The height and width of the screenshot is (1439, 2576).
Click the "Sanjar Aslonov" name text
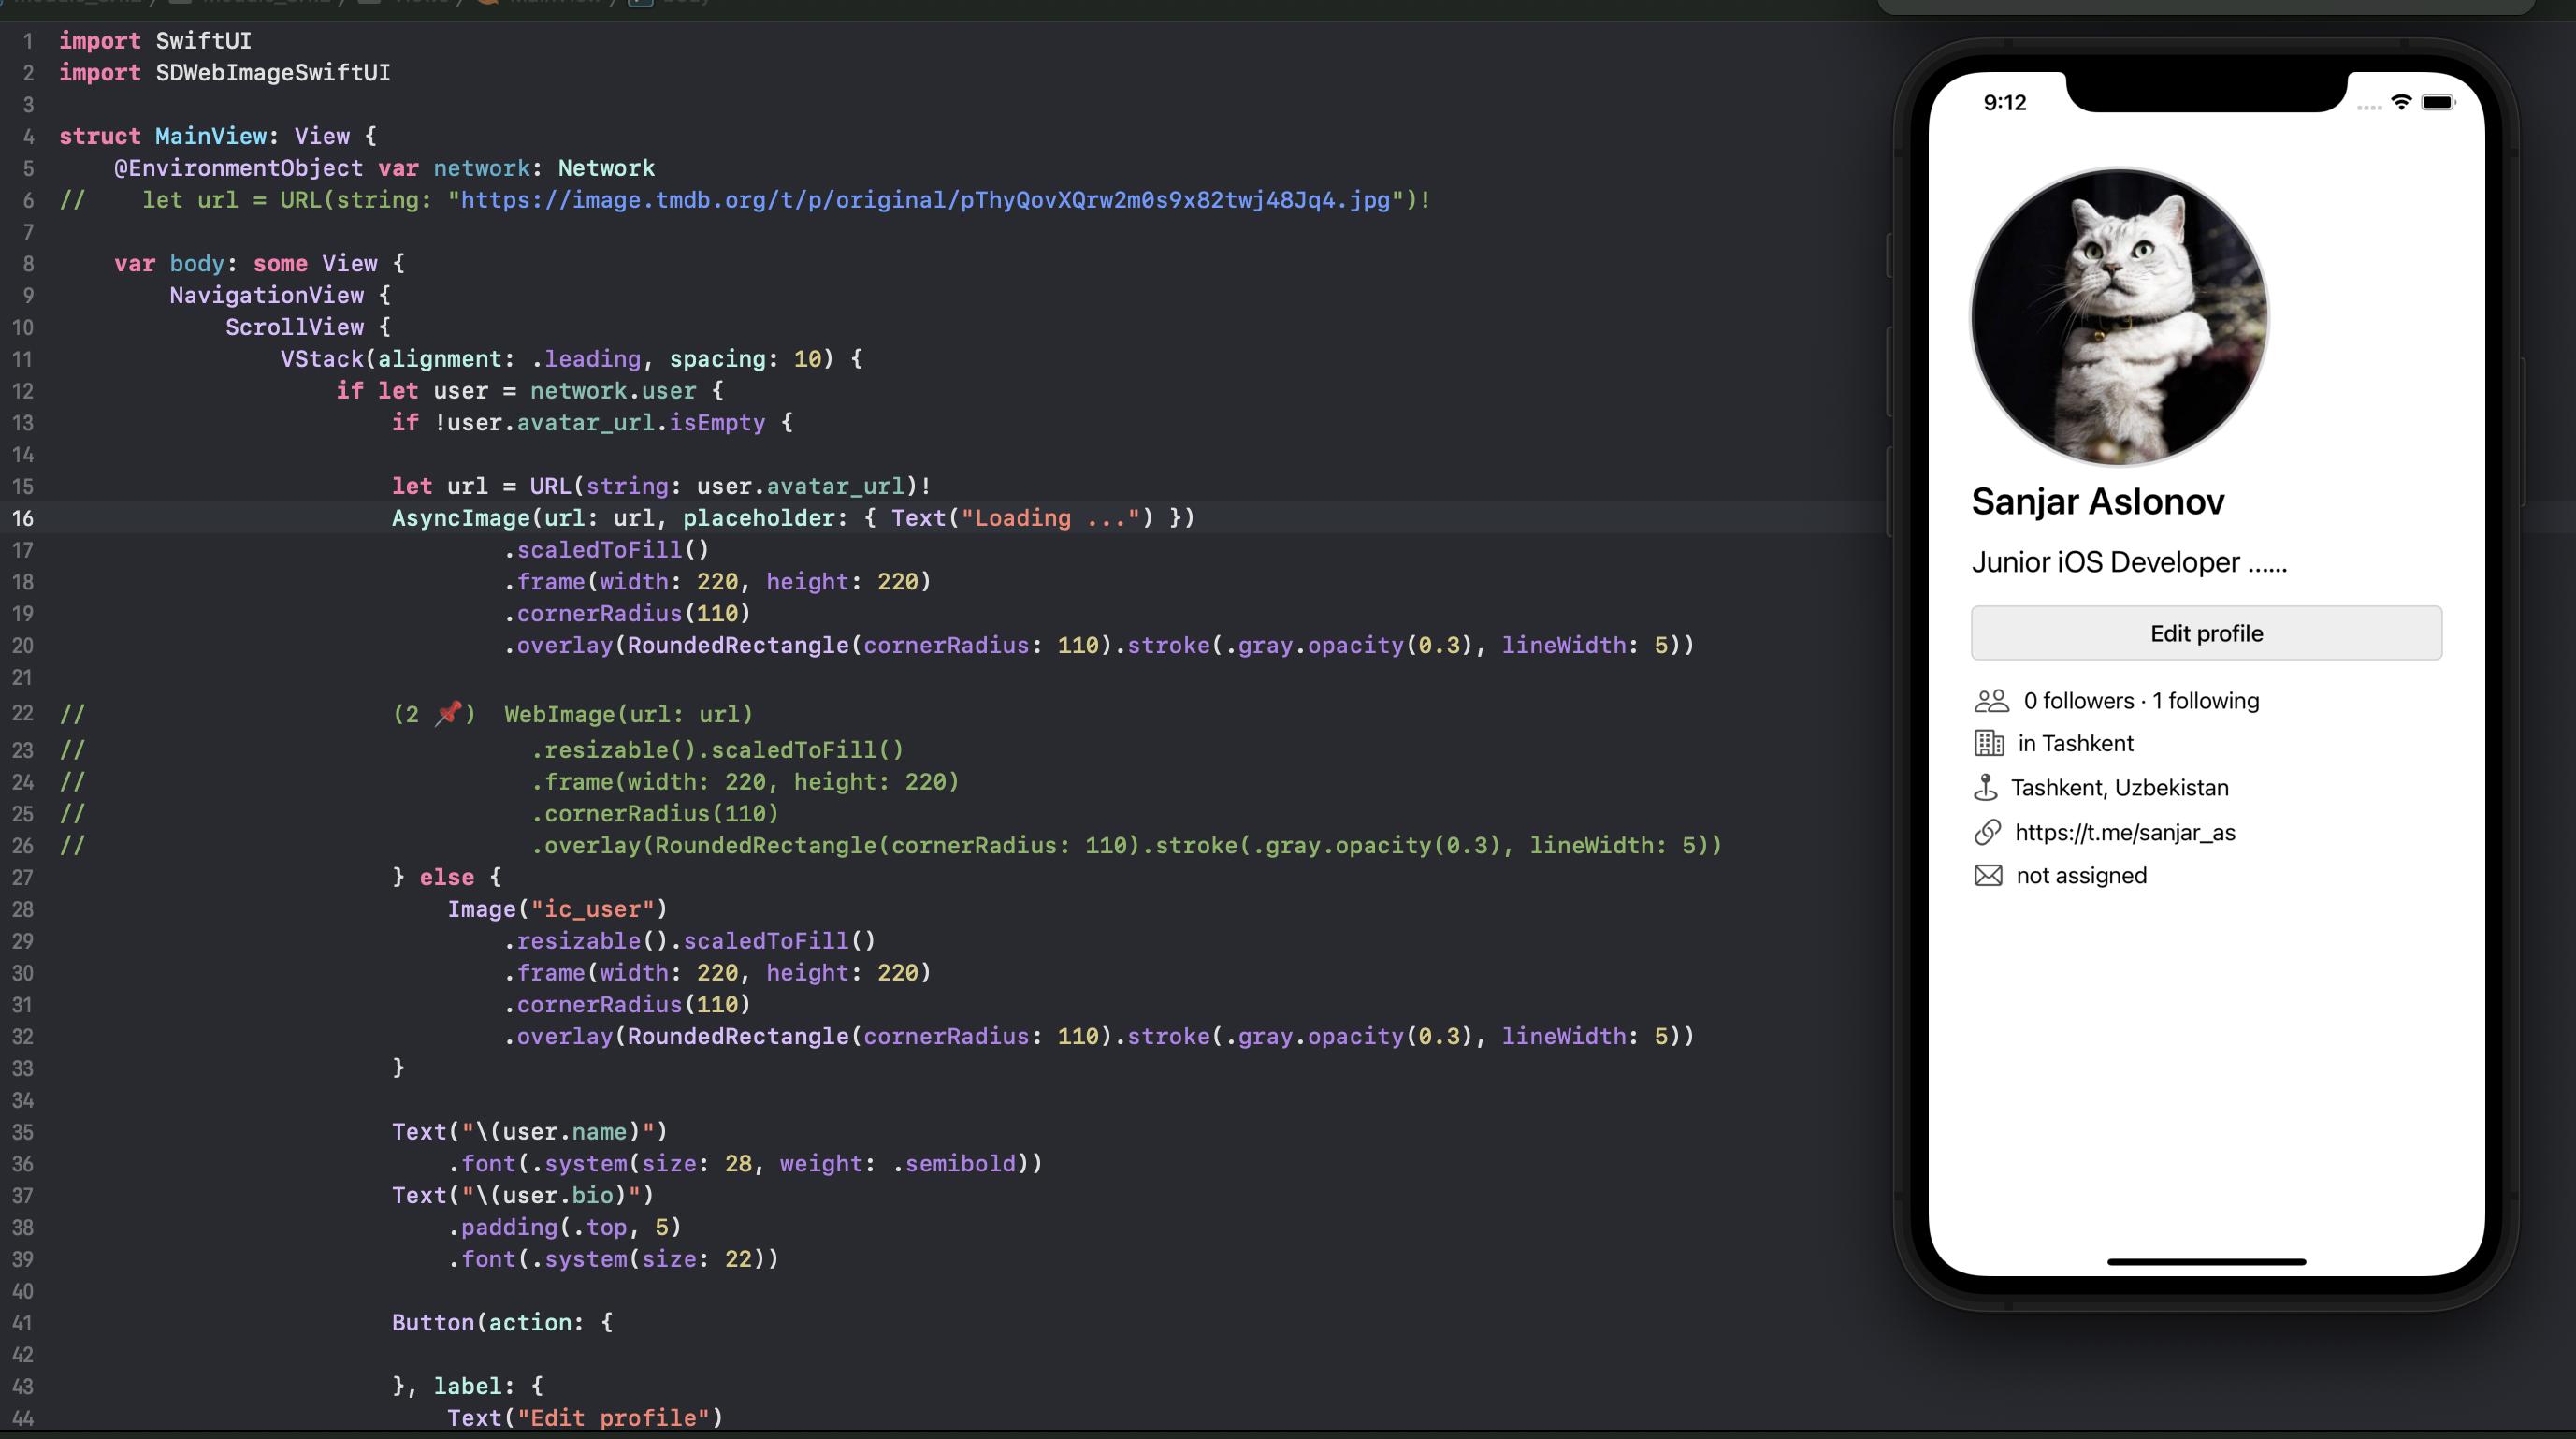click(2097, 501)
